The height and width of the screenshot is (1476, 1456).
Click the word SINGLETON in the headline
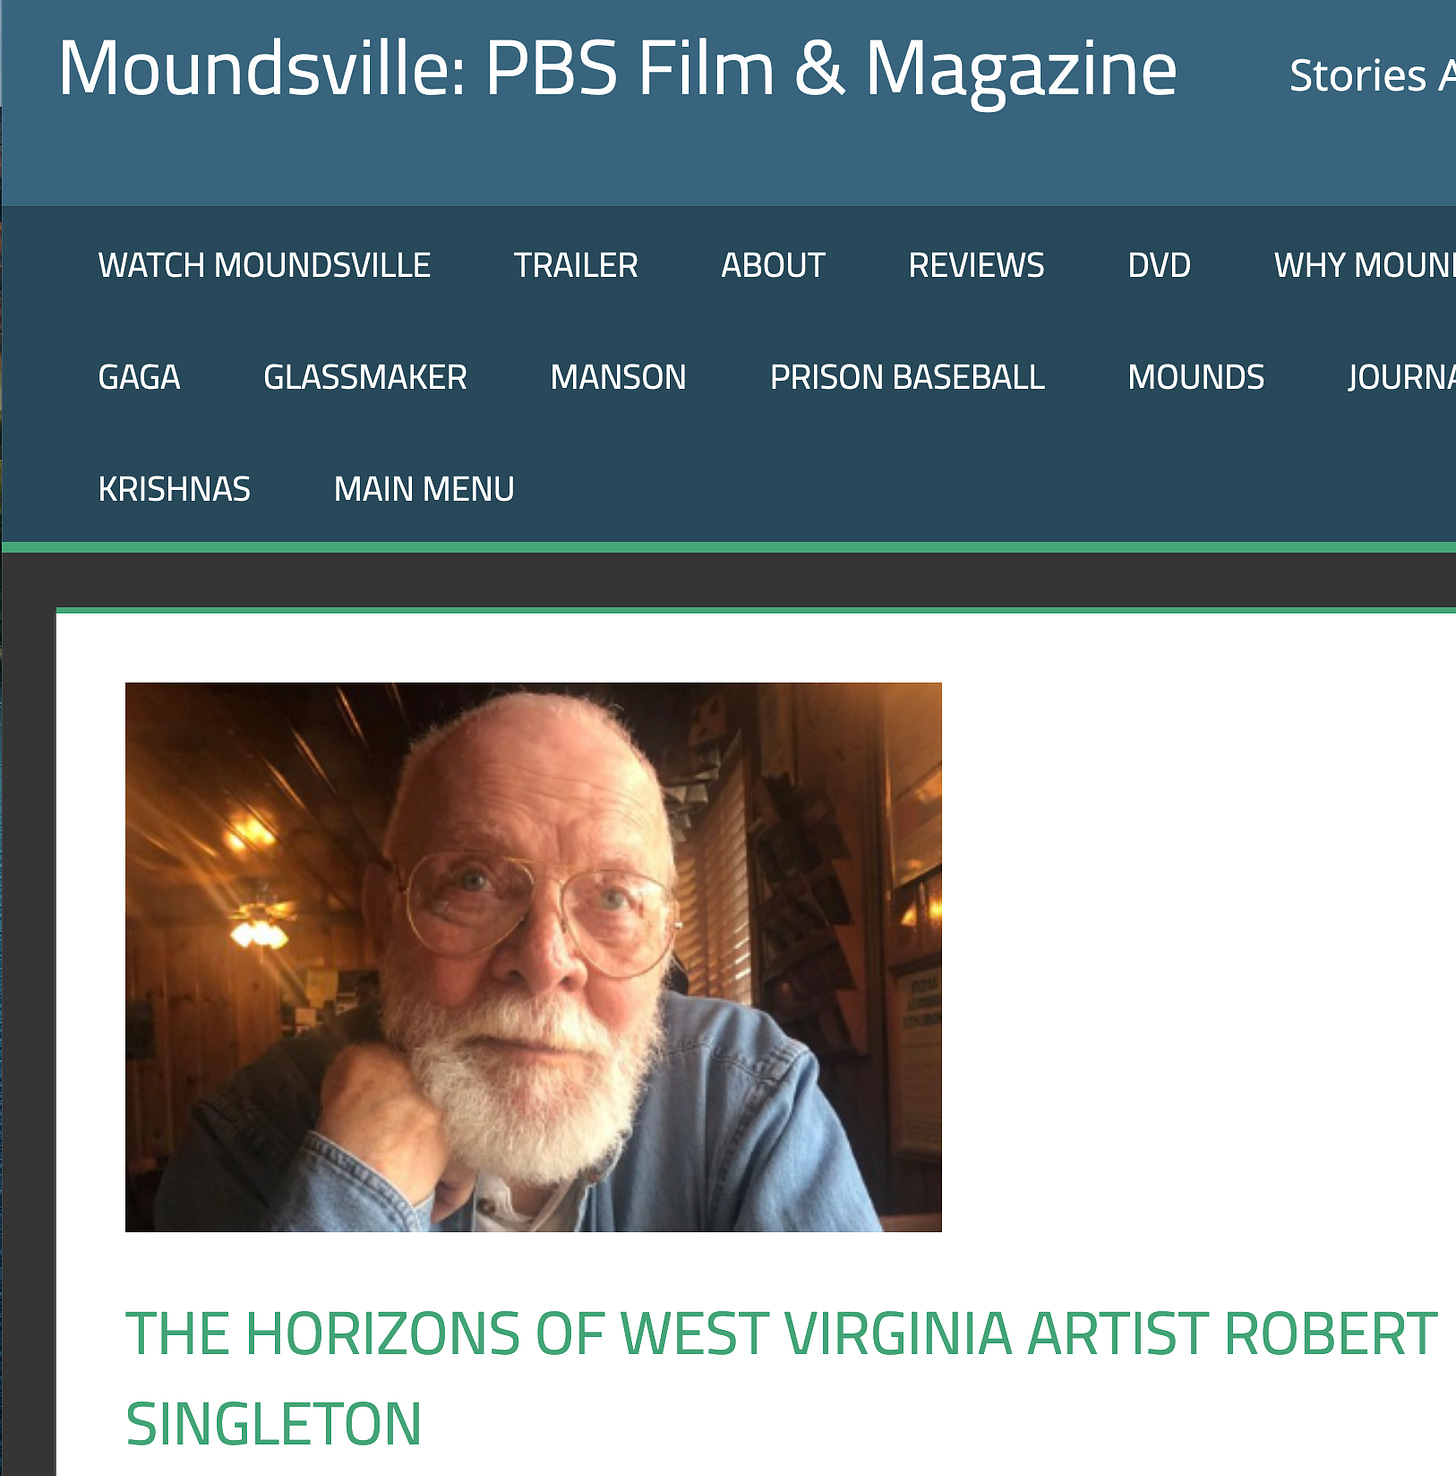coord(273,1424)
